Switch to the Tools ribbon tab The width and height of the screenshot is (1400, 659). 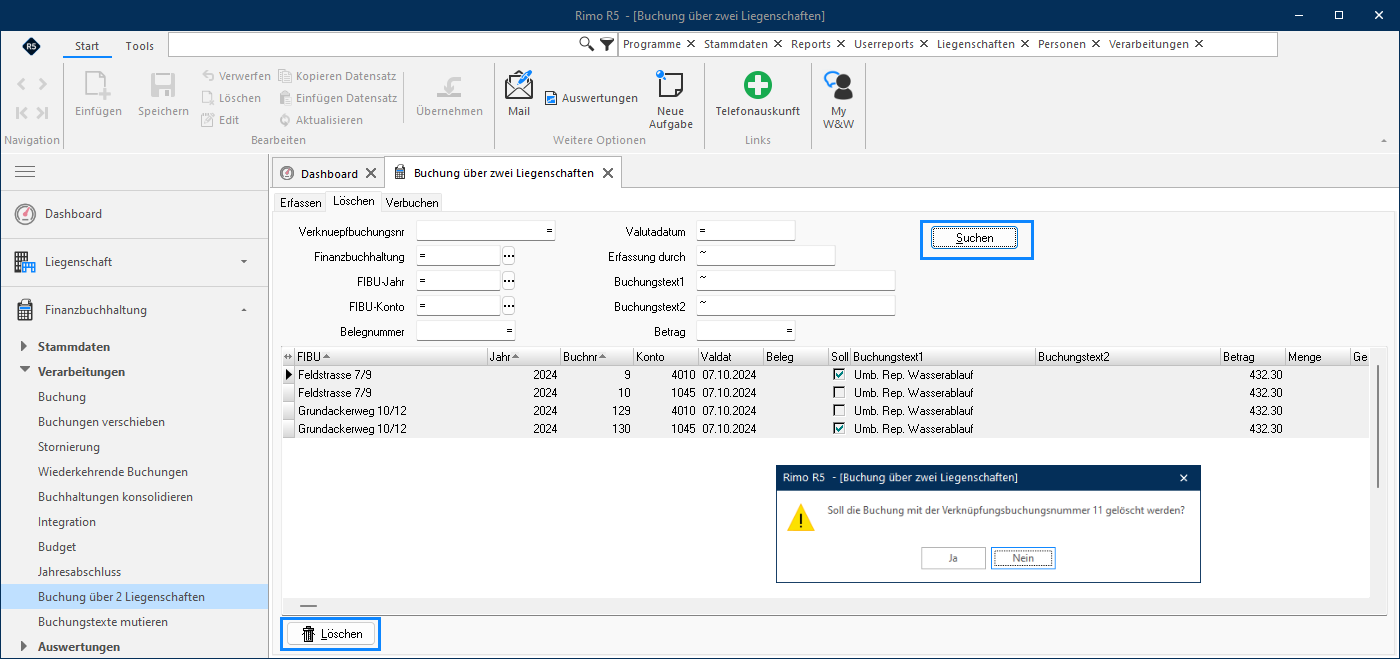click(x=140, y=46)
